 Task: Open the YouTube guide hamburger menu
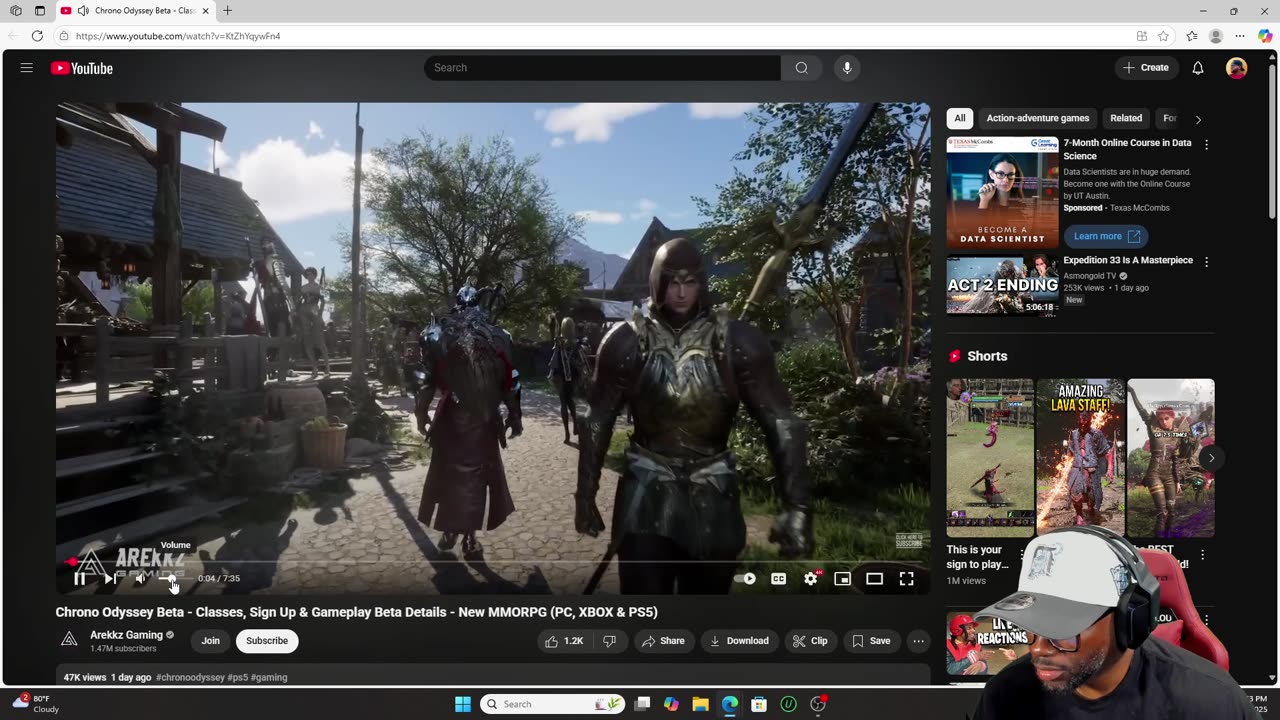click(27, 68)
